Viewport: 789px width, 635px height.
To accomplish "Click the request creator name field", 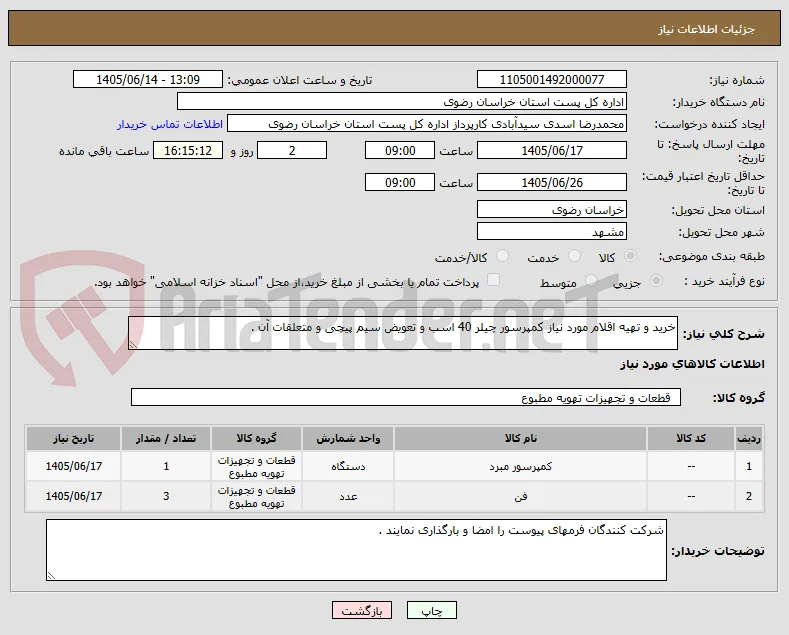I will point(427,124).
